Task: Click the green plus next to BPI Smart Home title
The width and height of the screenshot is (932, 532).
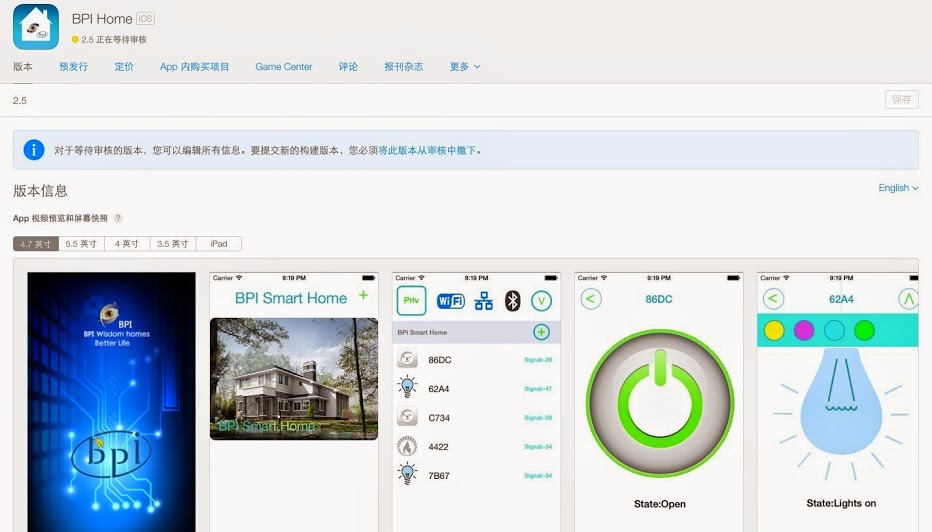Action: point(363,295)
